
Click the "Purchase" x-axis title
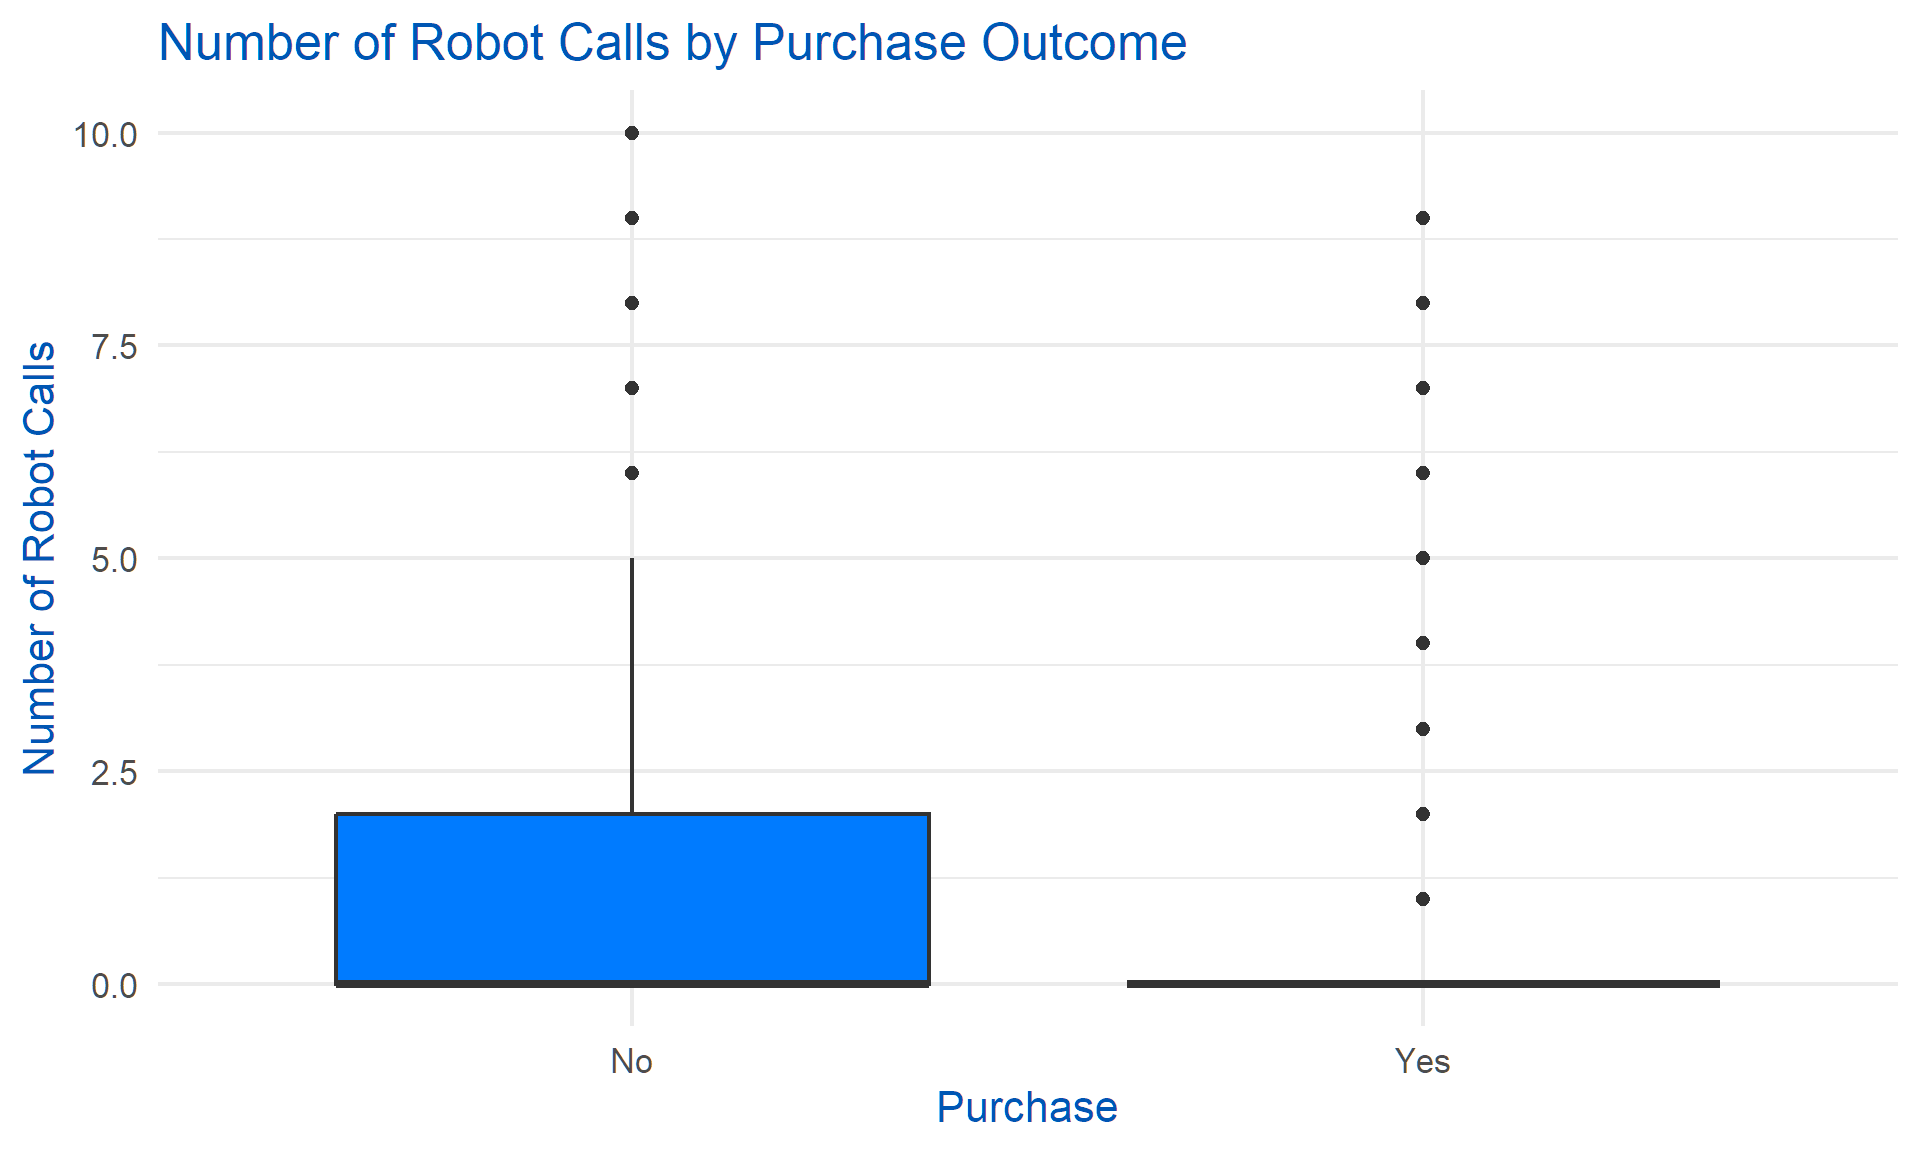click(1027, 1108)
